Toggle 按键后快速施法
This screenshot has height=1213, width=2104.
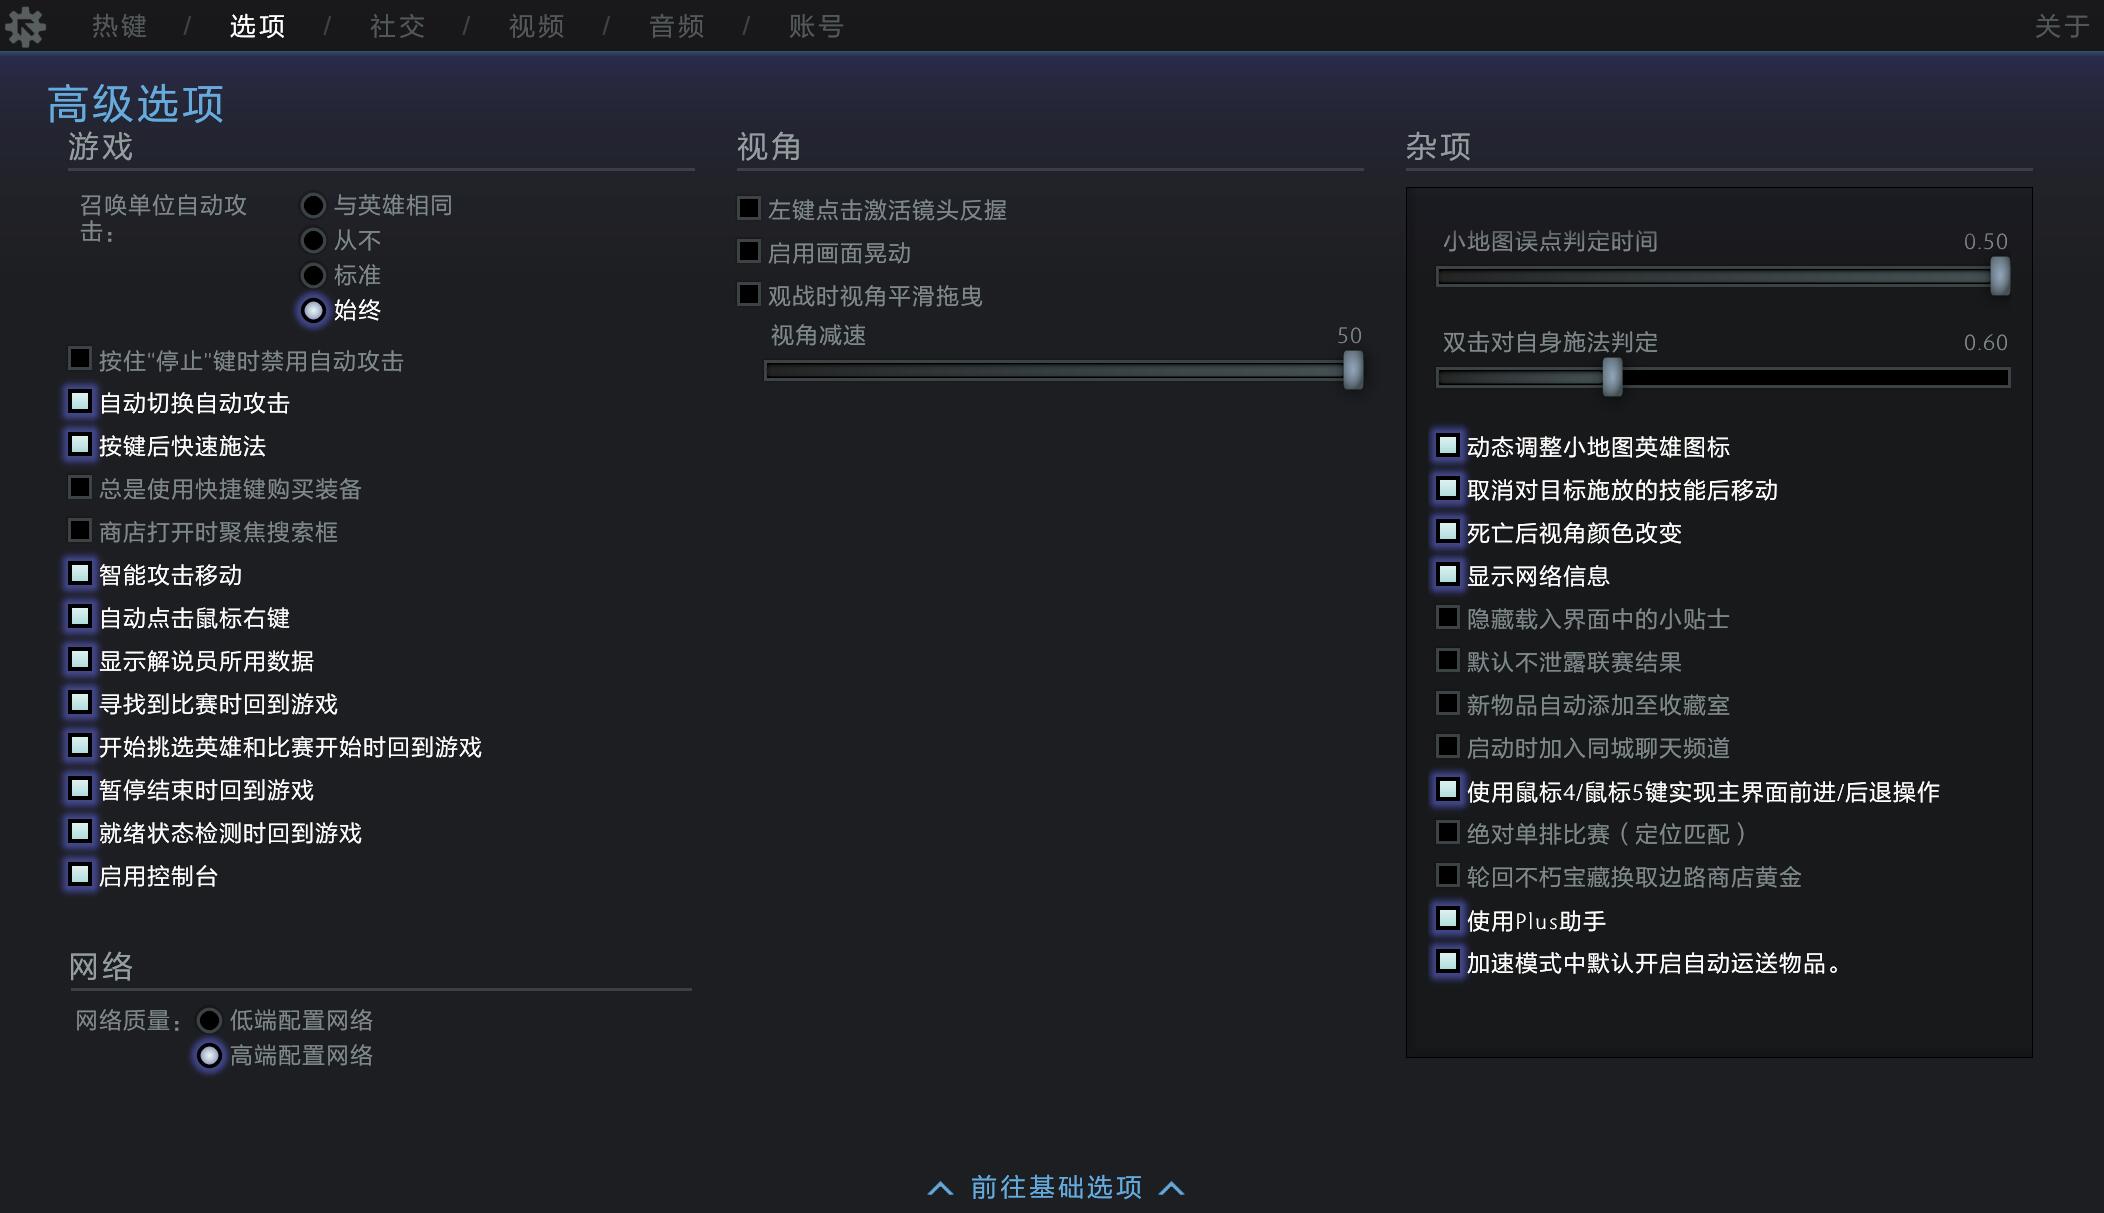point(80,444)
